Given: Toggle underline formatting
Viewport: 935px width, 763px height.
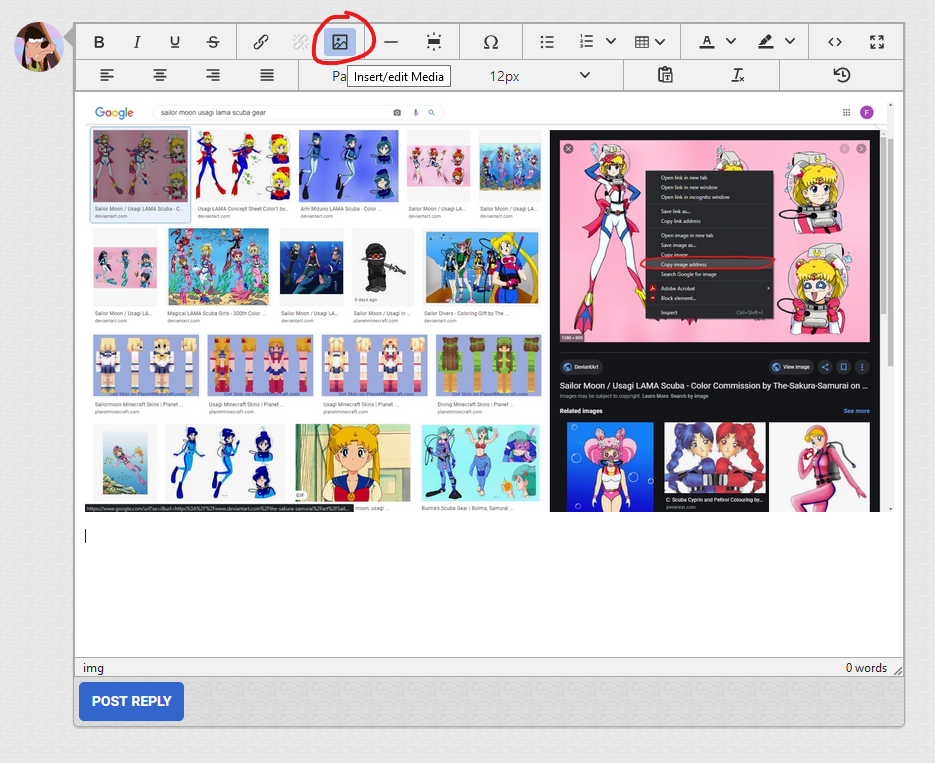Looking at the screenshot, I should [175, 42].
